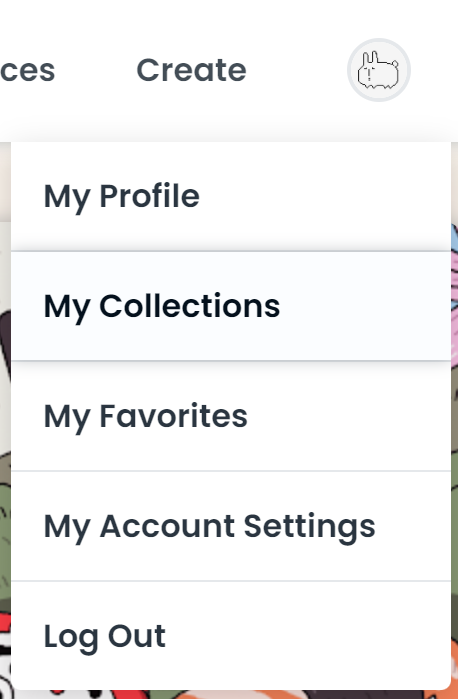This screenshot has height=699, width=458.
Task: View the My Favorites page
Action: 231,416
